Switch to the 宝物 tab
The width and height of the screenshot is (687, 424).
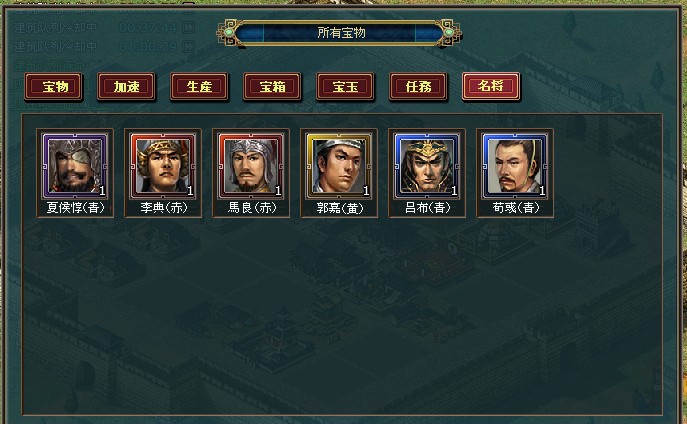53,87
